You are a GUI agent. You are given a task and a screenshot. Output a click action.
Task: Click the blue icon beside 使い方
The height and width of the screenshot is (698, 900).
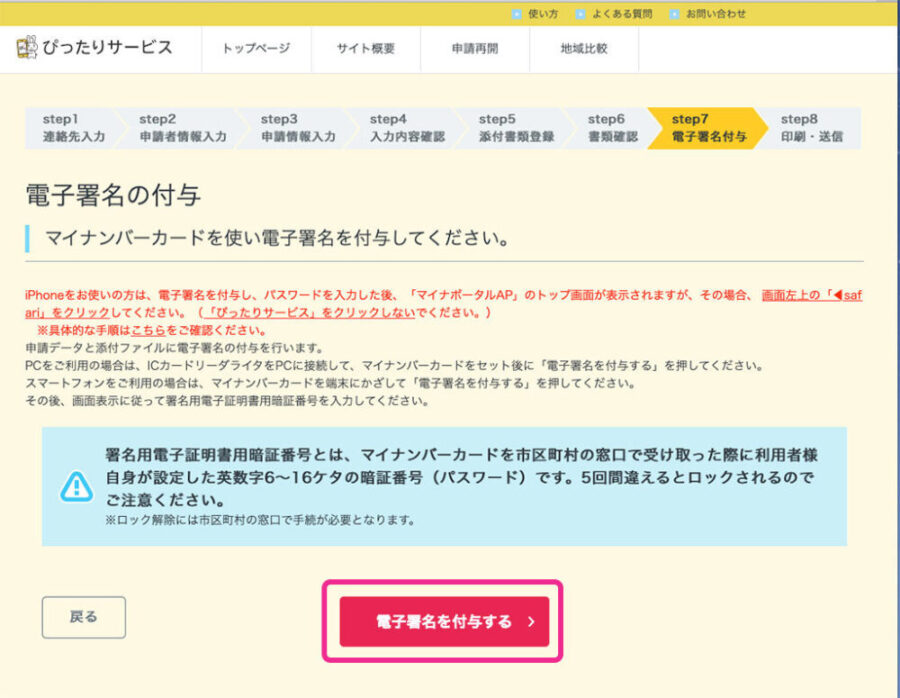tap(516, 14)
